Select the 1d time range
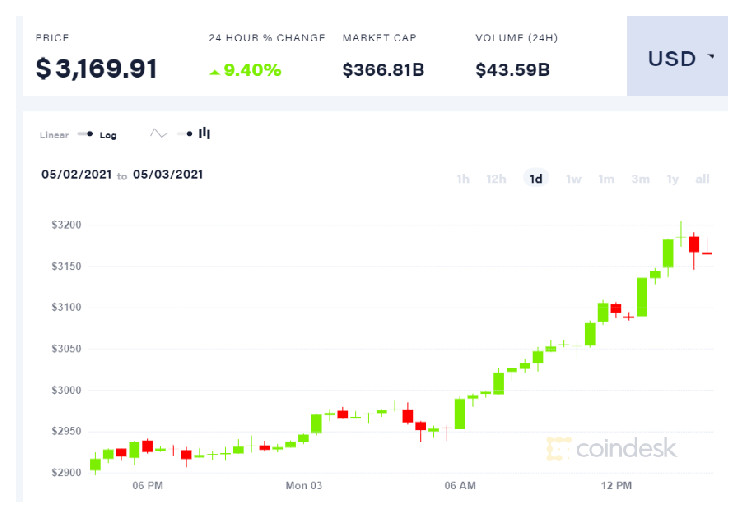Viewport: 745px width, 516px height. pos(536,179)
